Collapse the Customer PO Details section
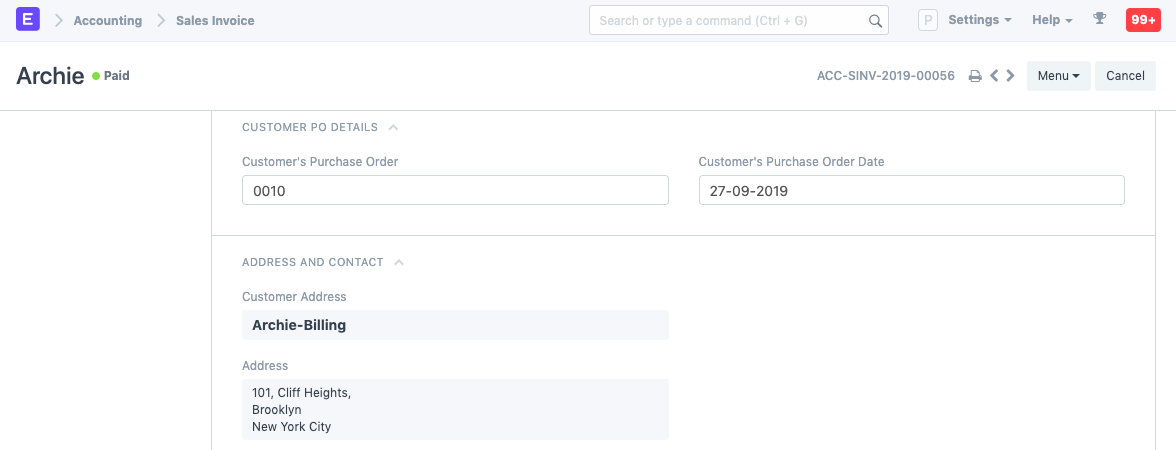 (x=393, y=128)
